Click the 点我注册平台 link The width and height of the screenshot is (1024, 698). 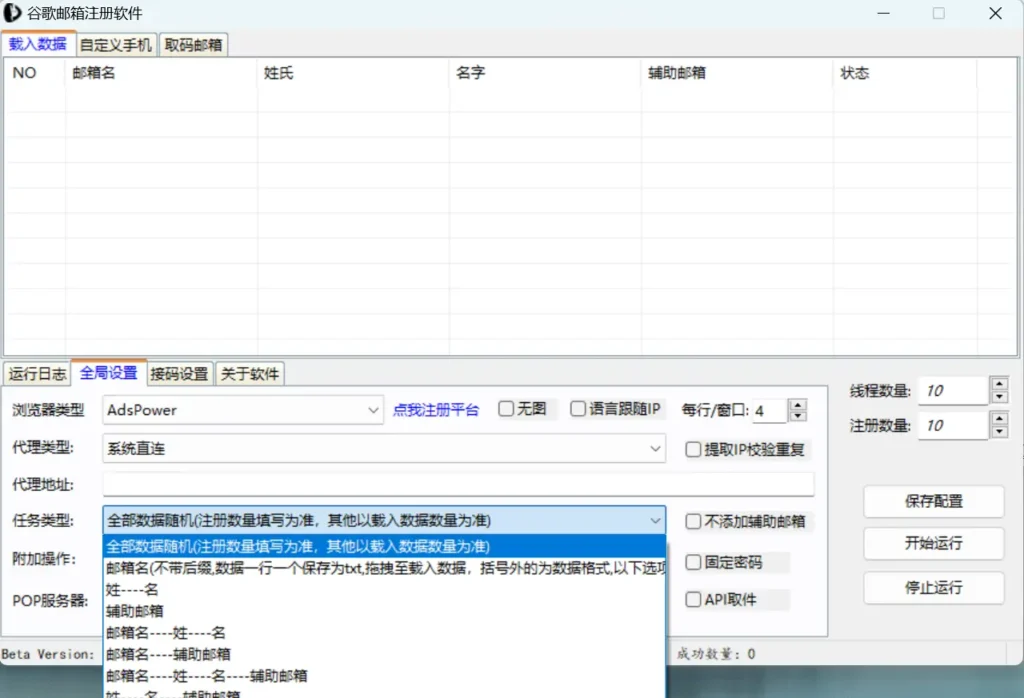click(x=436, y=410)
